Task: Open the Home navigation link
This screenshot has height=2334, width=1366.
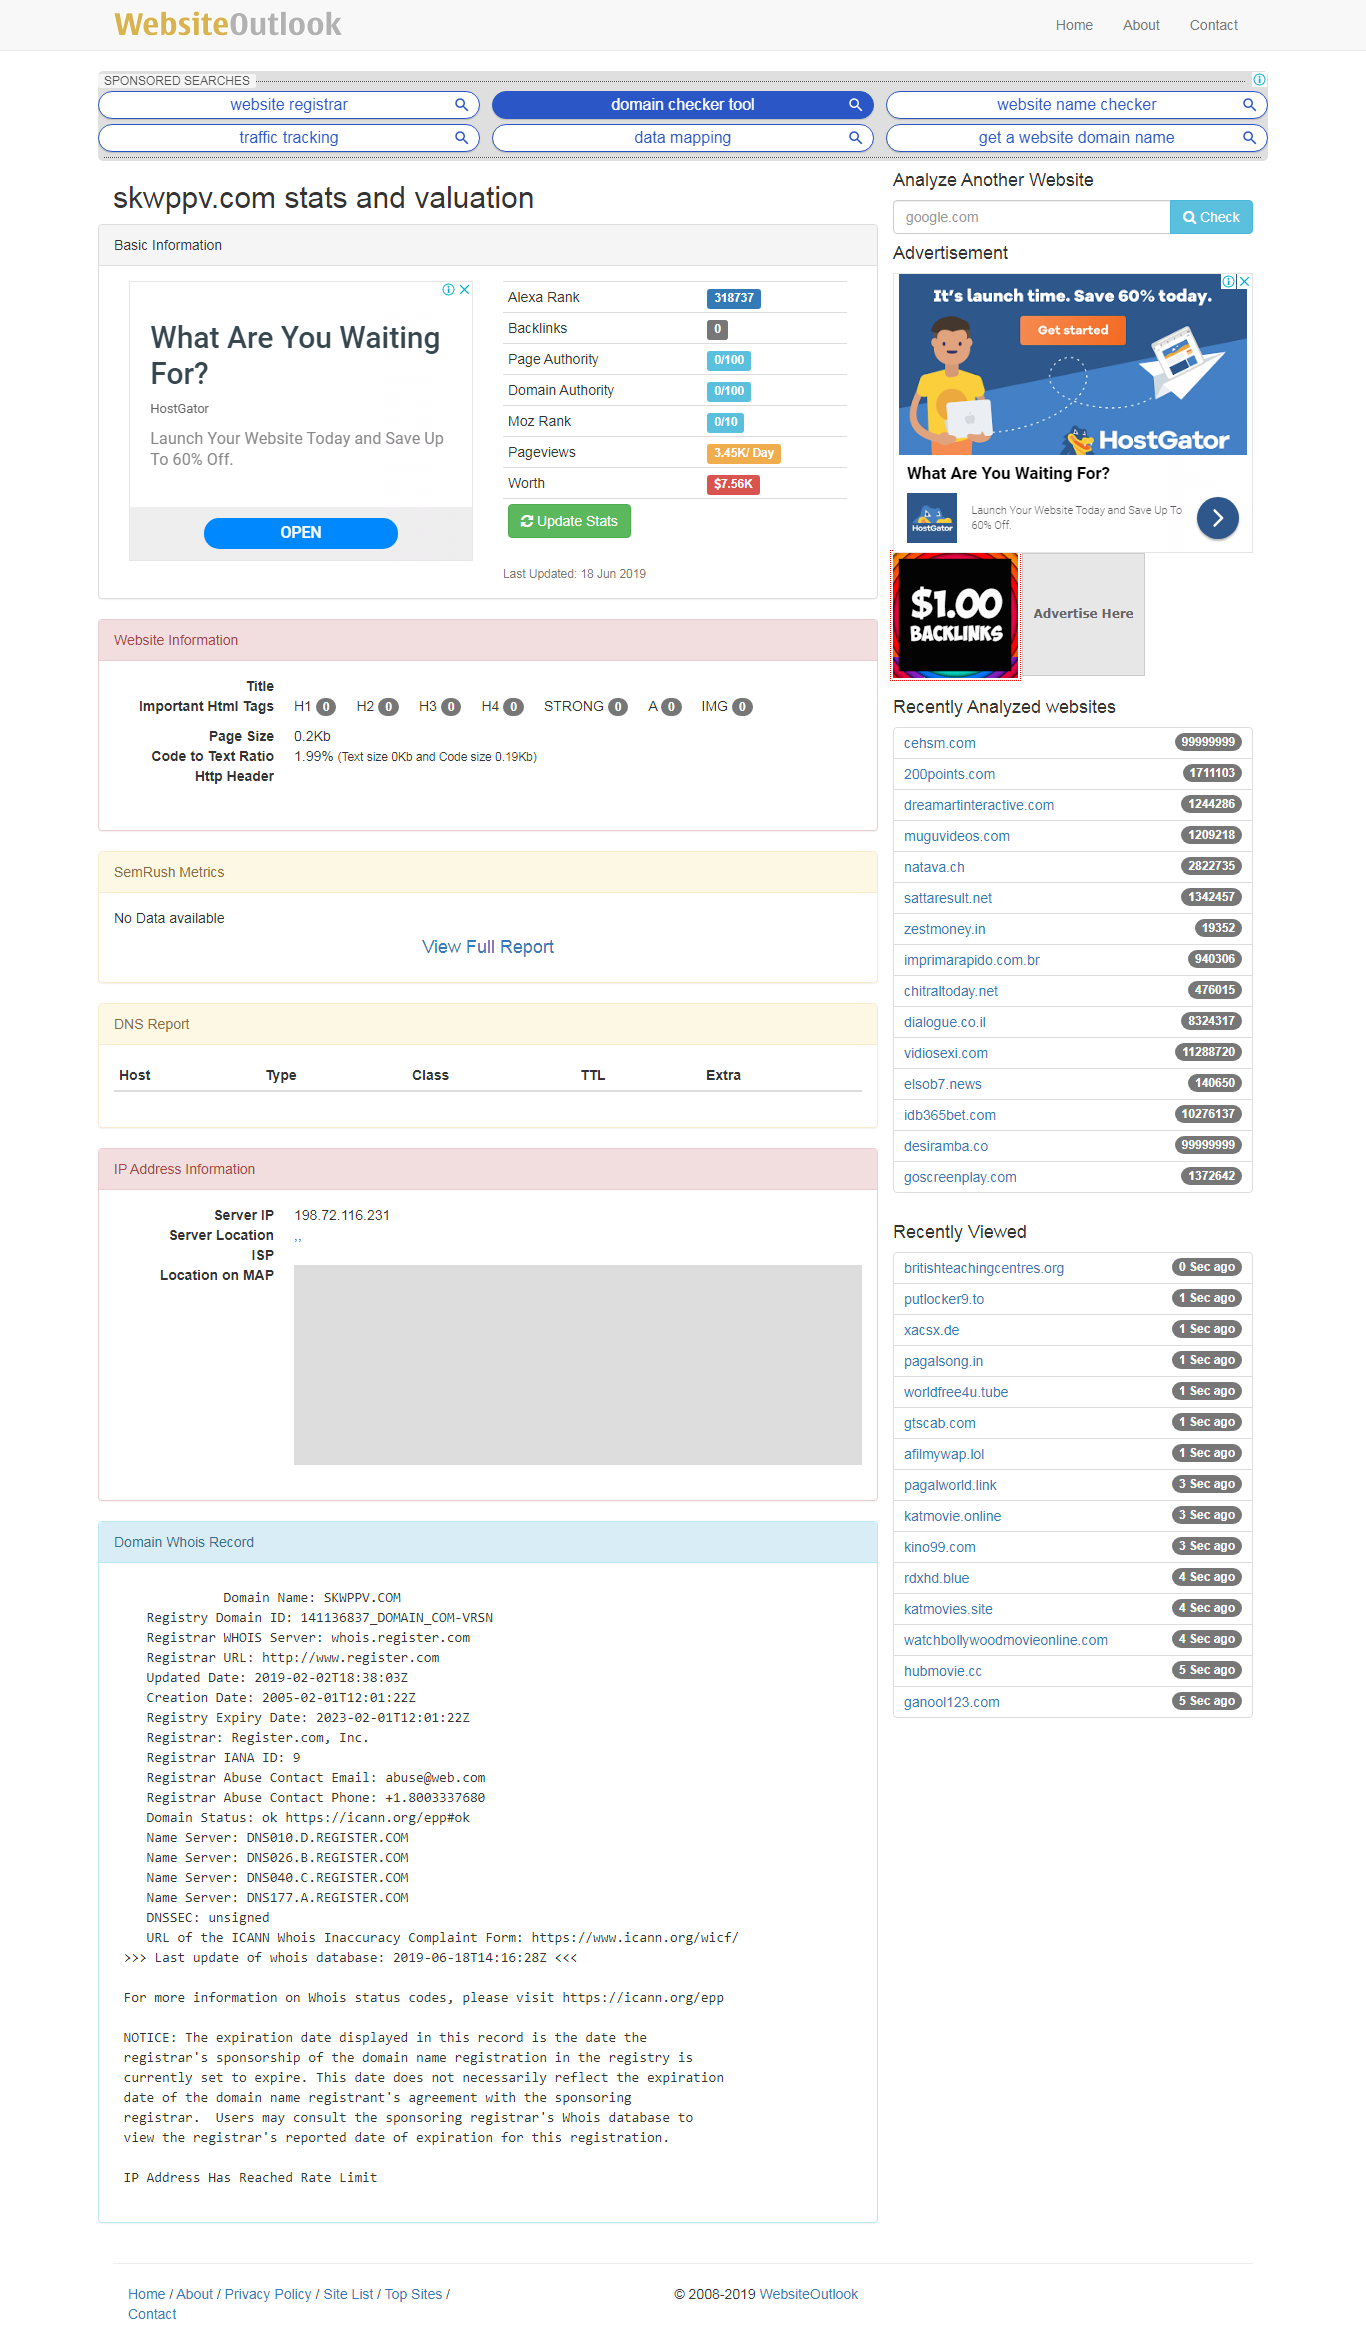Action: [1074, 25]
